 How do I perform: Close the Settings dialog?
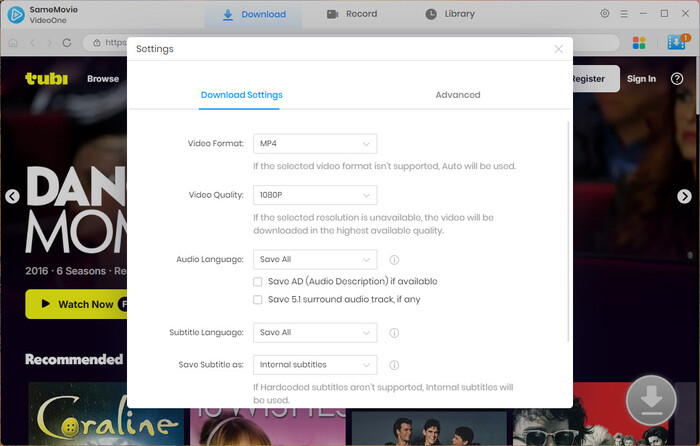pos(558,48)
